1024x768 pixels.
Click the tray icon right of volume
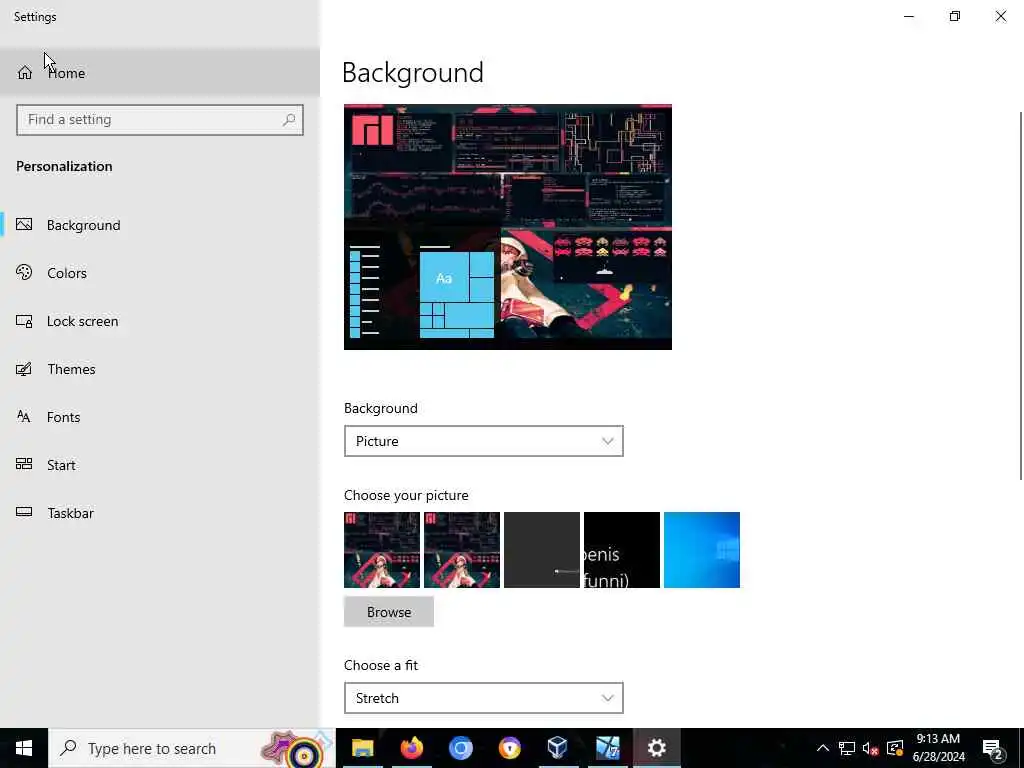[x=895, y=748]
